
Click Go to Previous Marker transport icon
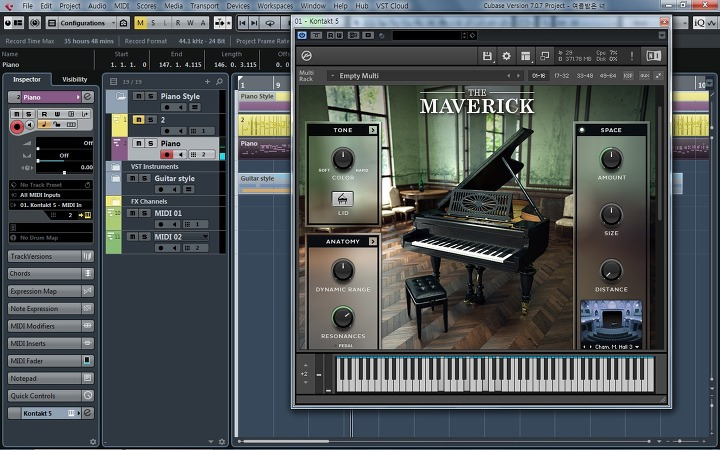pyautogui.click(x=242, y=22)
